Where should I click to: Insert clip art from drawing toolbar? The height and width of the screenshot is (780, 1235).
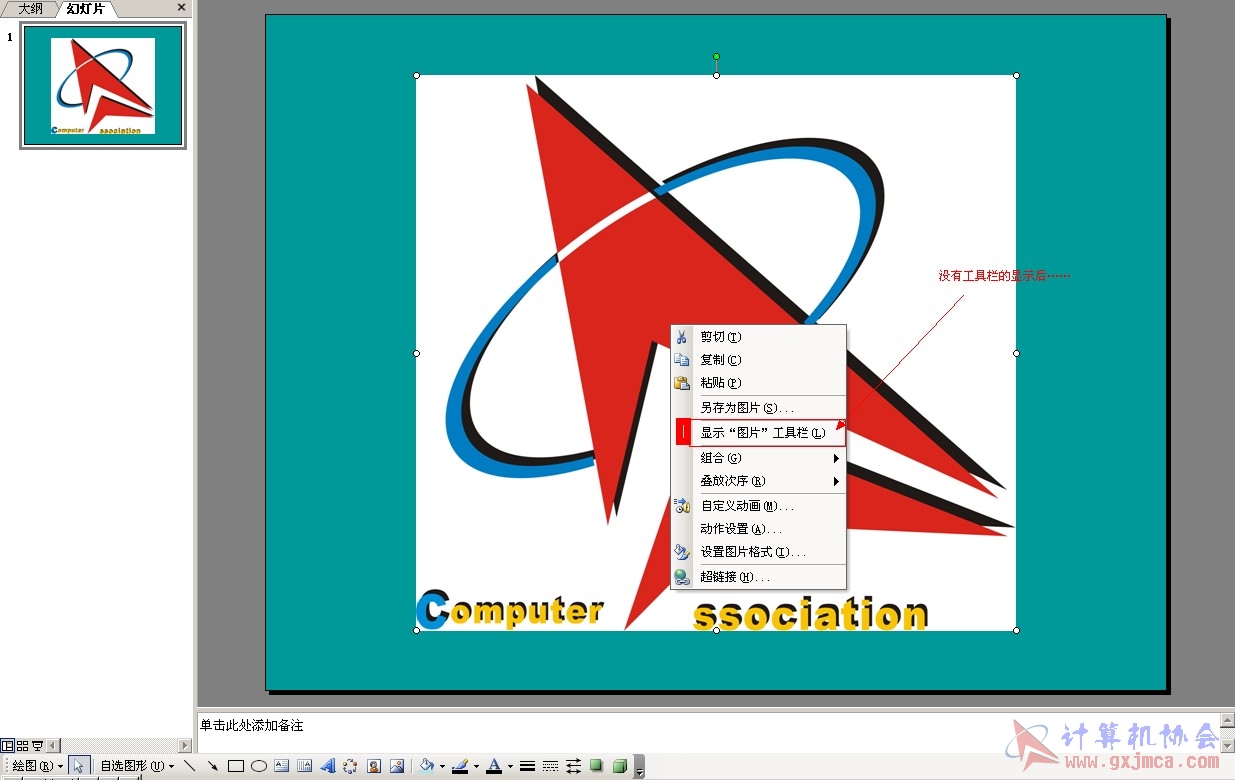(373, 766)
